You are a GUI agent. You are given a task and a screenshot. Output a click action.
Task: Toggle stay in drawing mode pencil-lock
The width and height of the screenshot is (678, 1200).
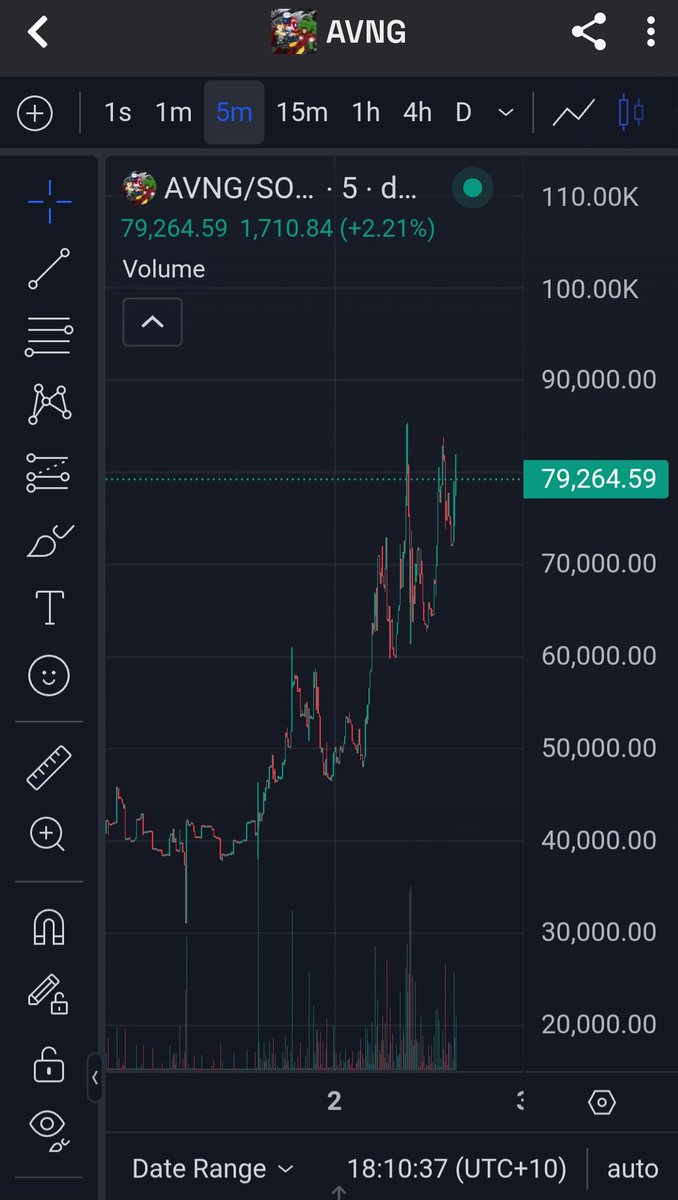pos(48,993)
